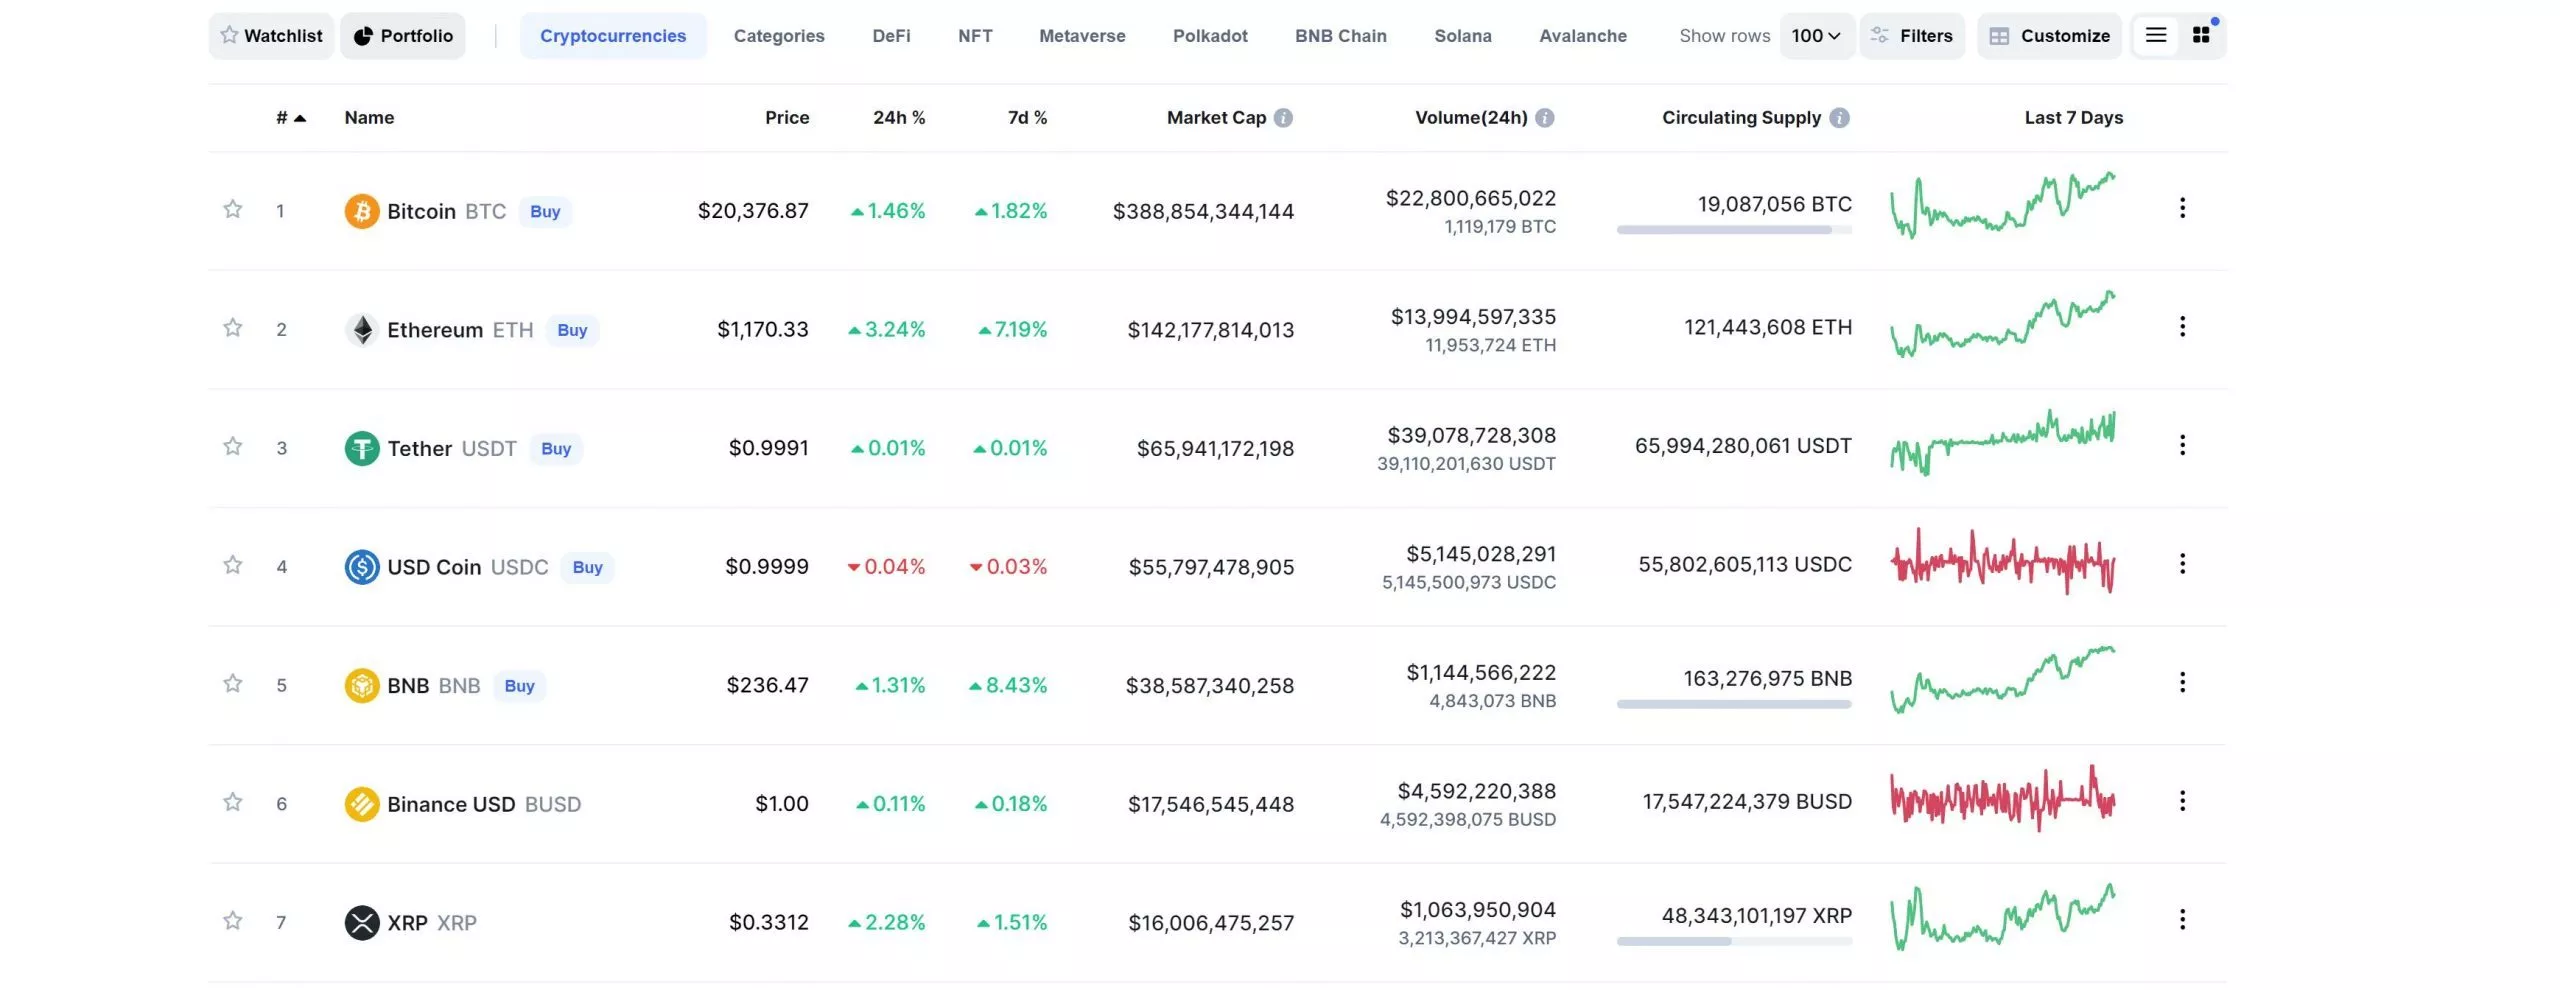This screenshot has height=990, width=2560.
Task: Open the Show rows 100 dropdown
Action: 1817,36
